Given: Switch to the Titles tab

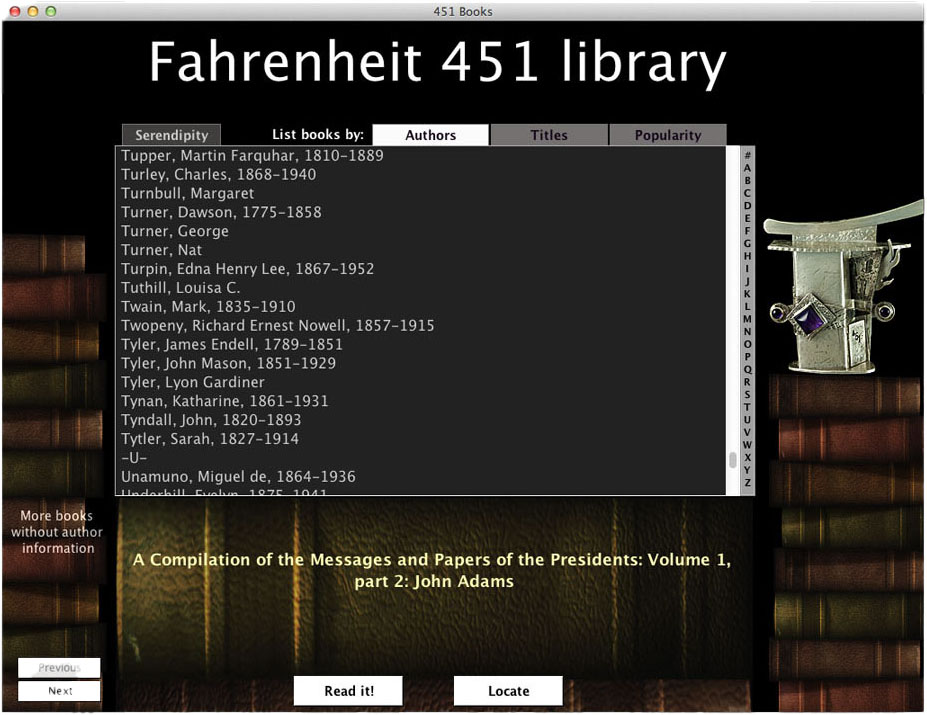Looking at the screenshot, I should pos(548,135).
